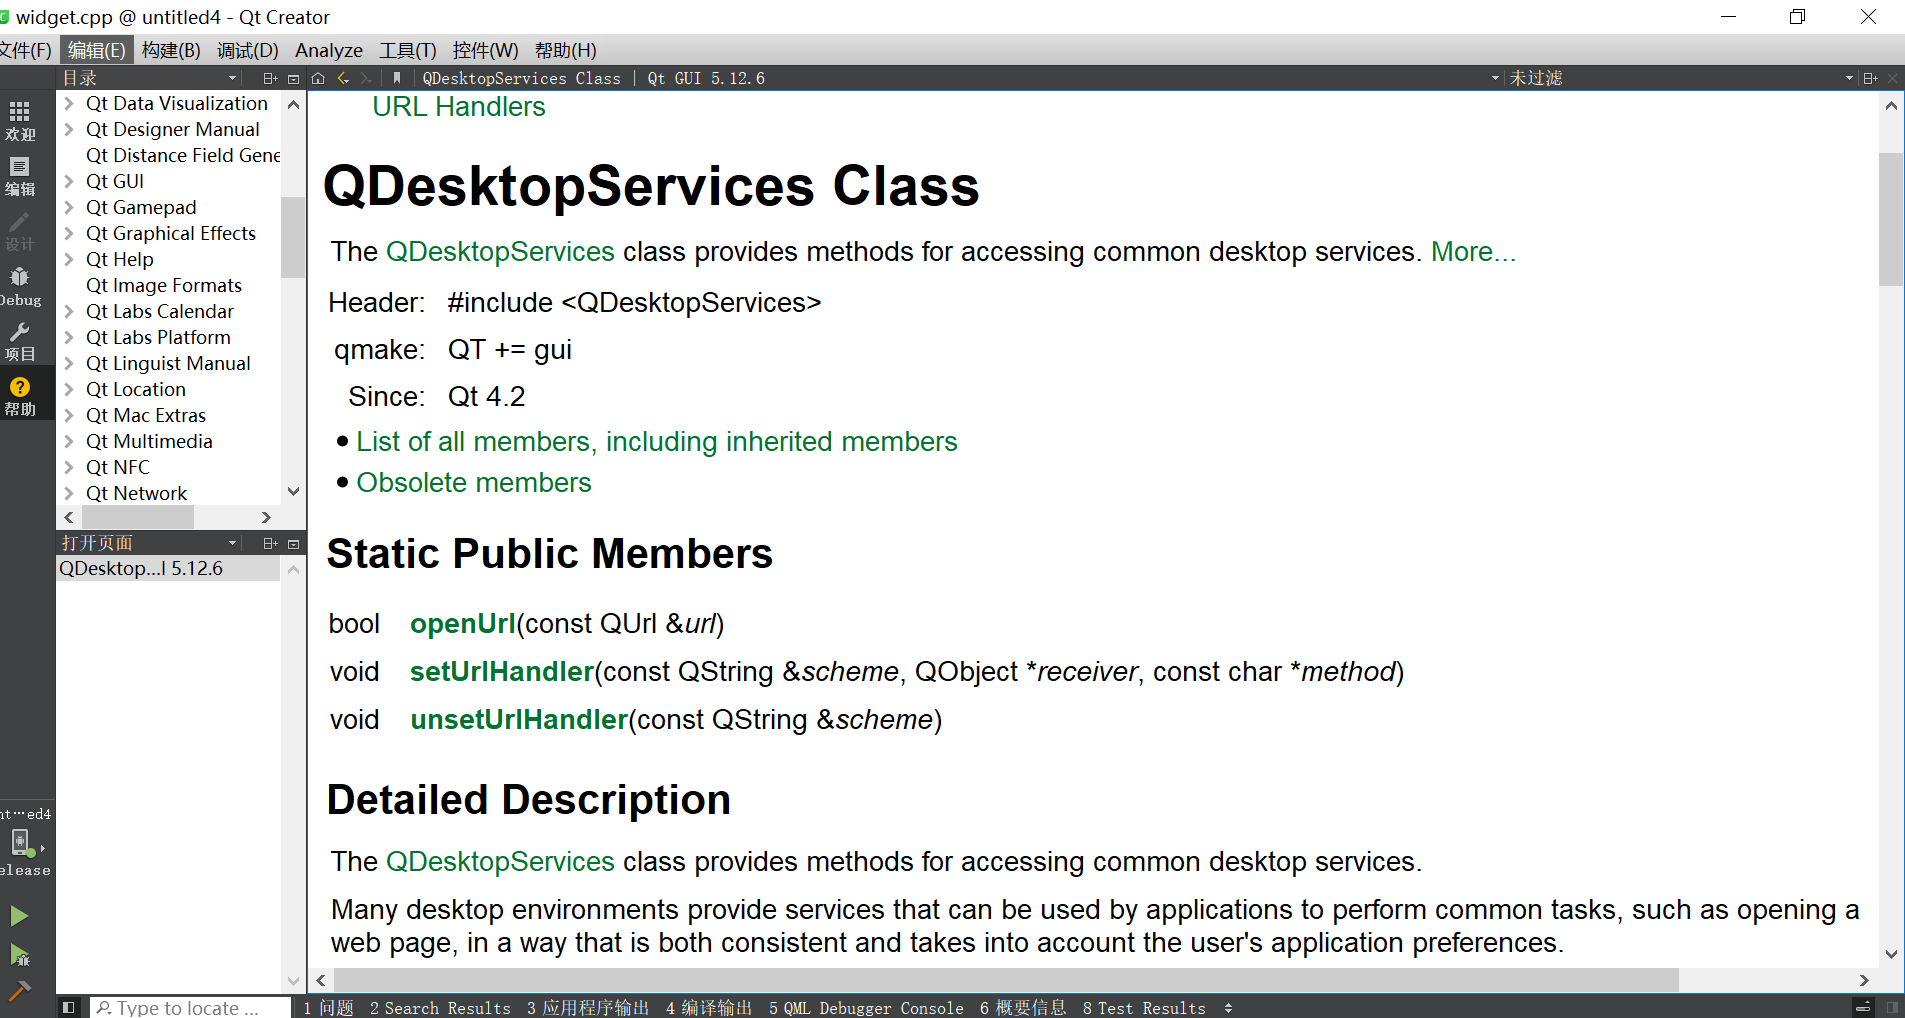1905x1018 pixels.
Task: Show the 3 应用程序输出 pane
Action: pyautogui.click(x=588, y=1008)
